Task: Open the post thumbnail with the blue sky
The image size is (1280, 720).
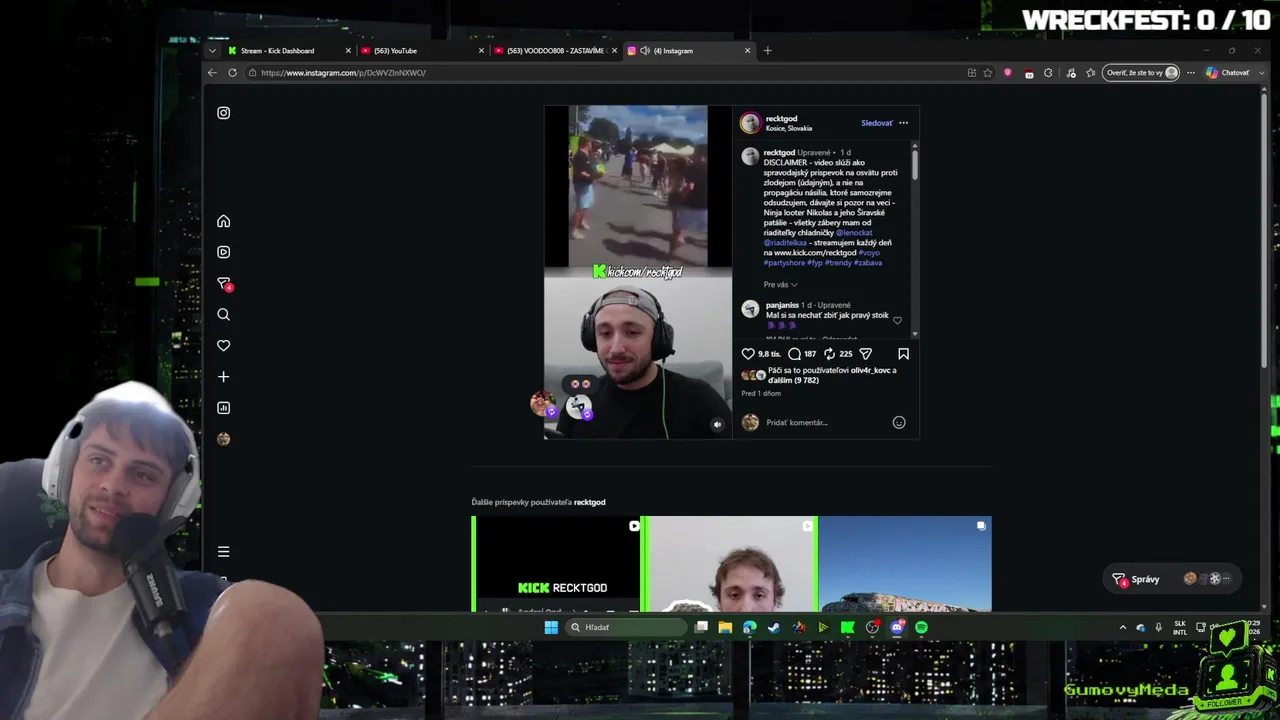Action: [x=905, y=564]
